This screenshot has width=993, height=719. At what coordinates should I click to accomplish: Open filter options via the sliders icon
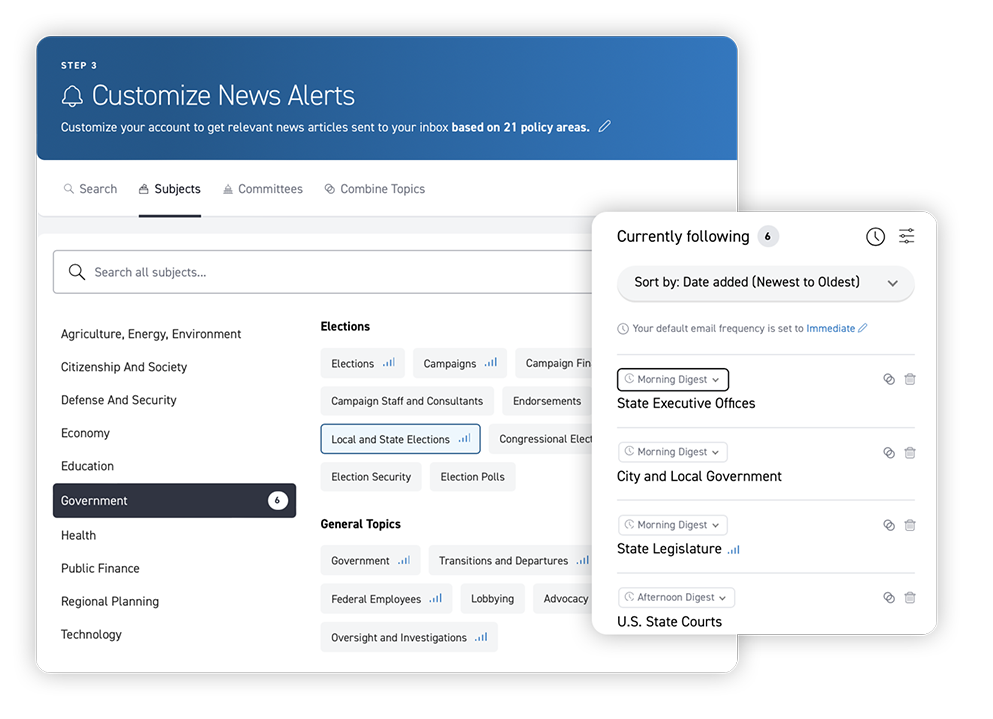[906, 236]
